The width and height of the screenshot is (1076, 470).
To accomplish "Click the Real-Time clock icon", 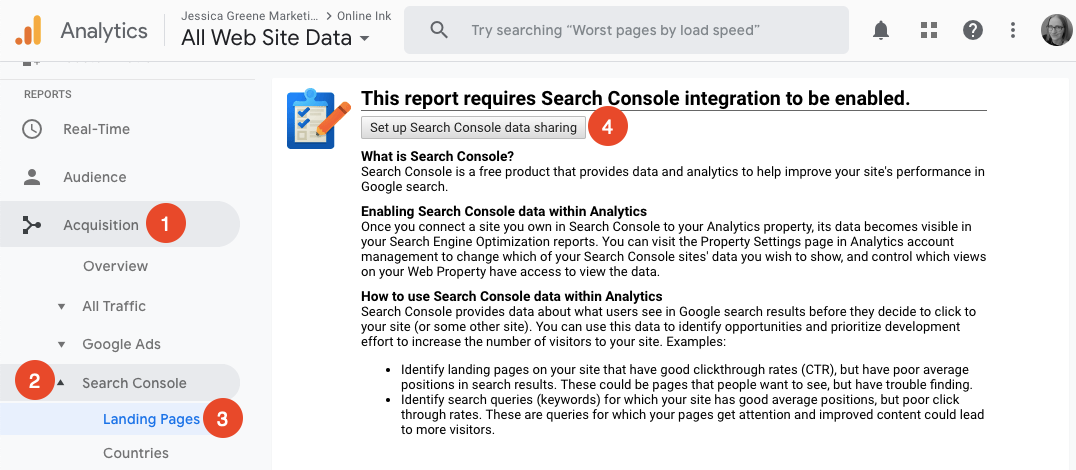I will [x=32, y=129].
